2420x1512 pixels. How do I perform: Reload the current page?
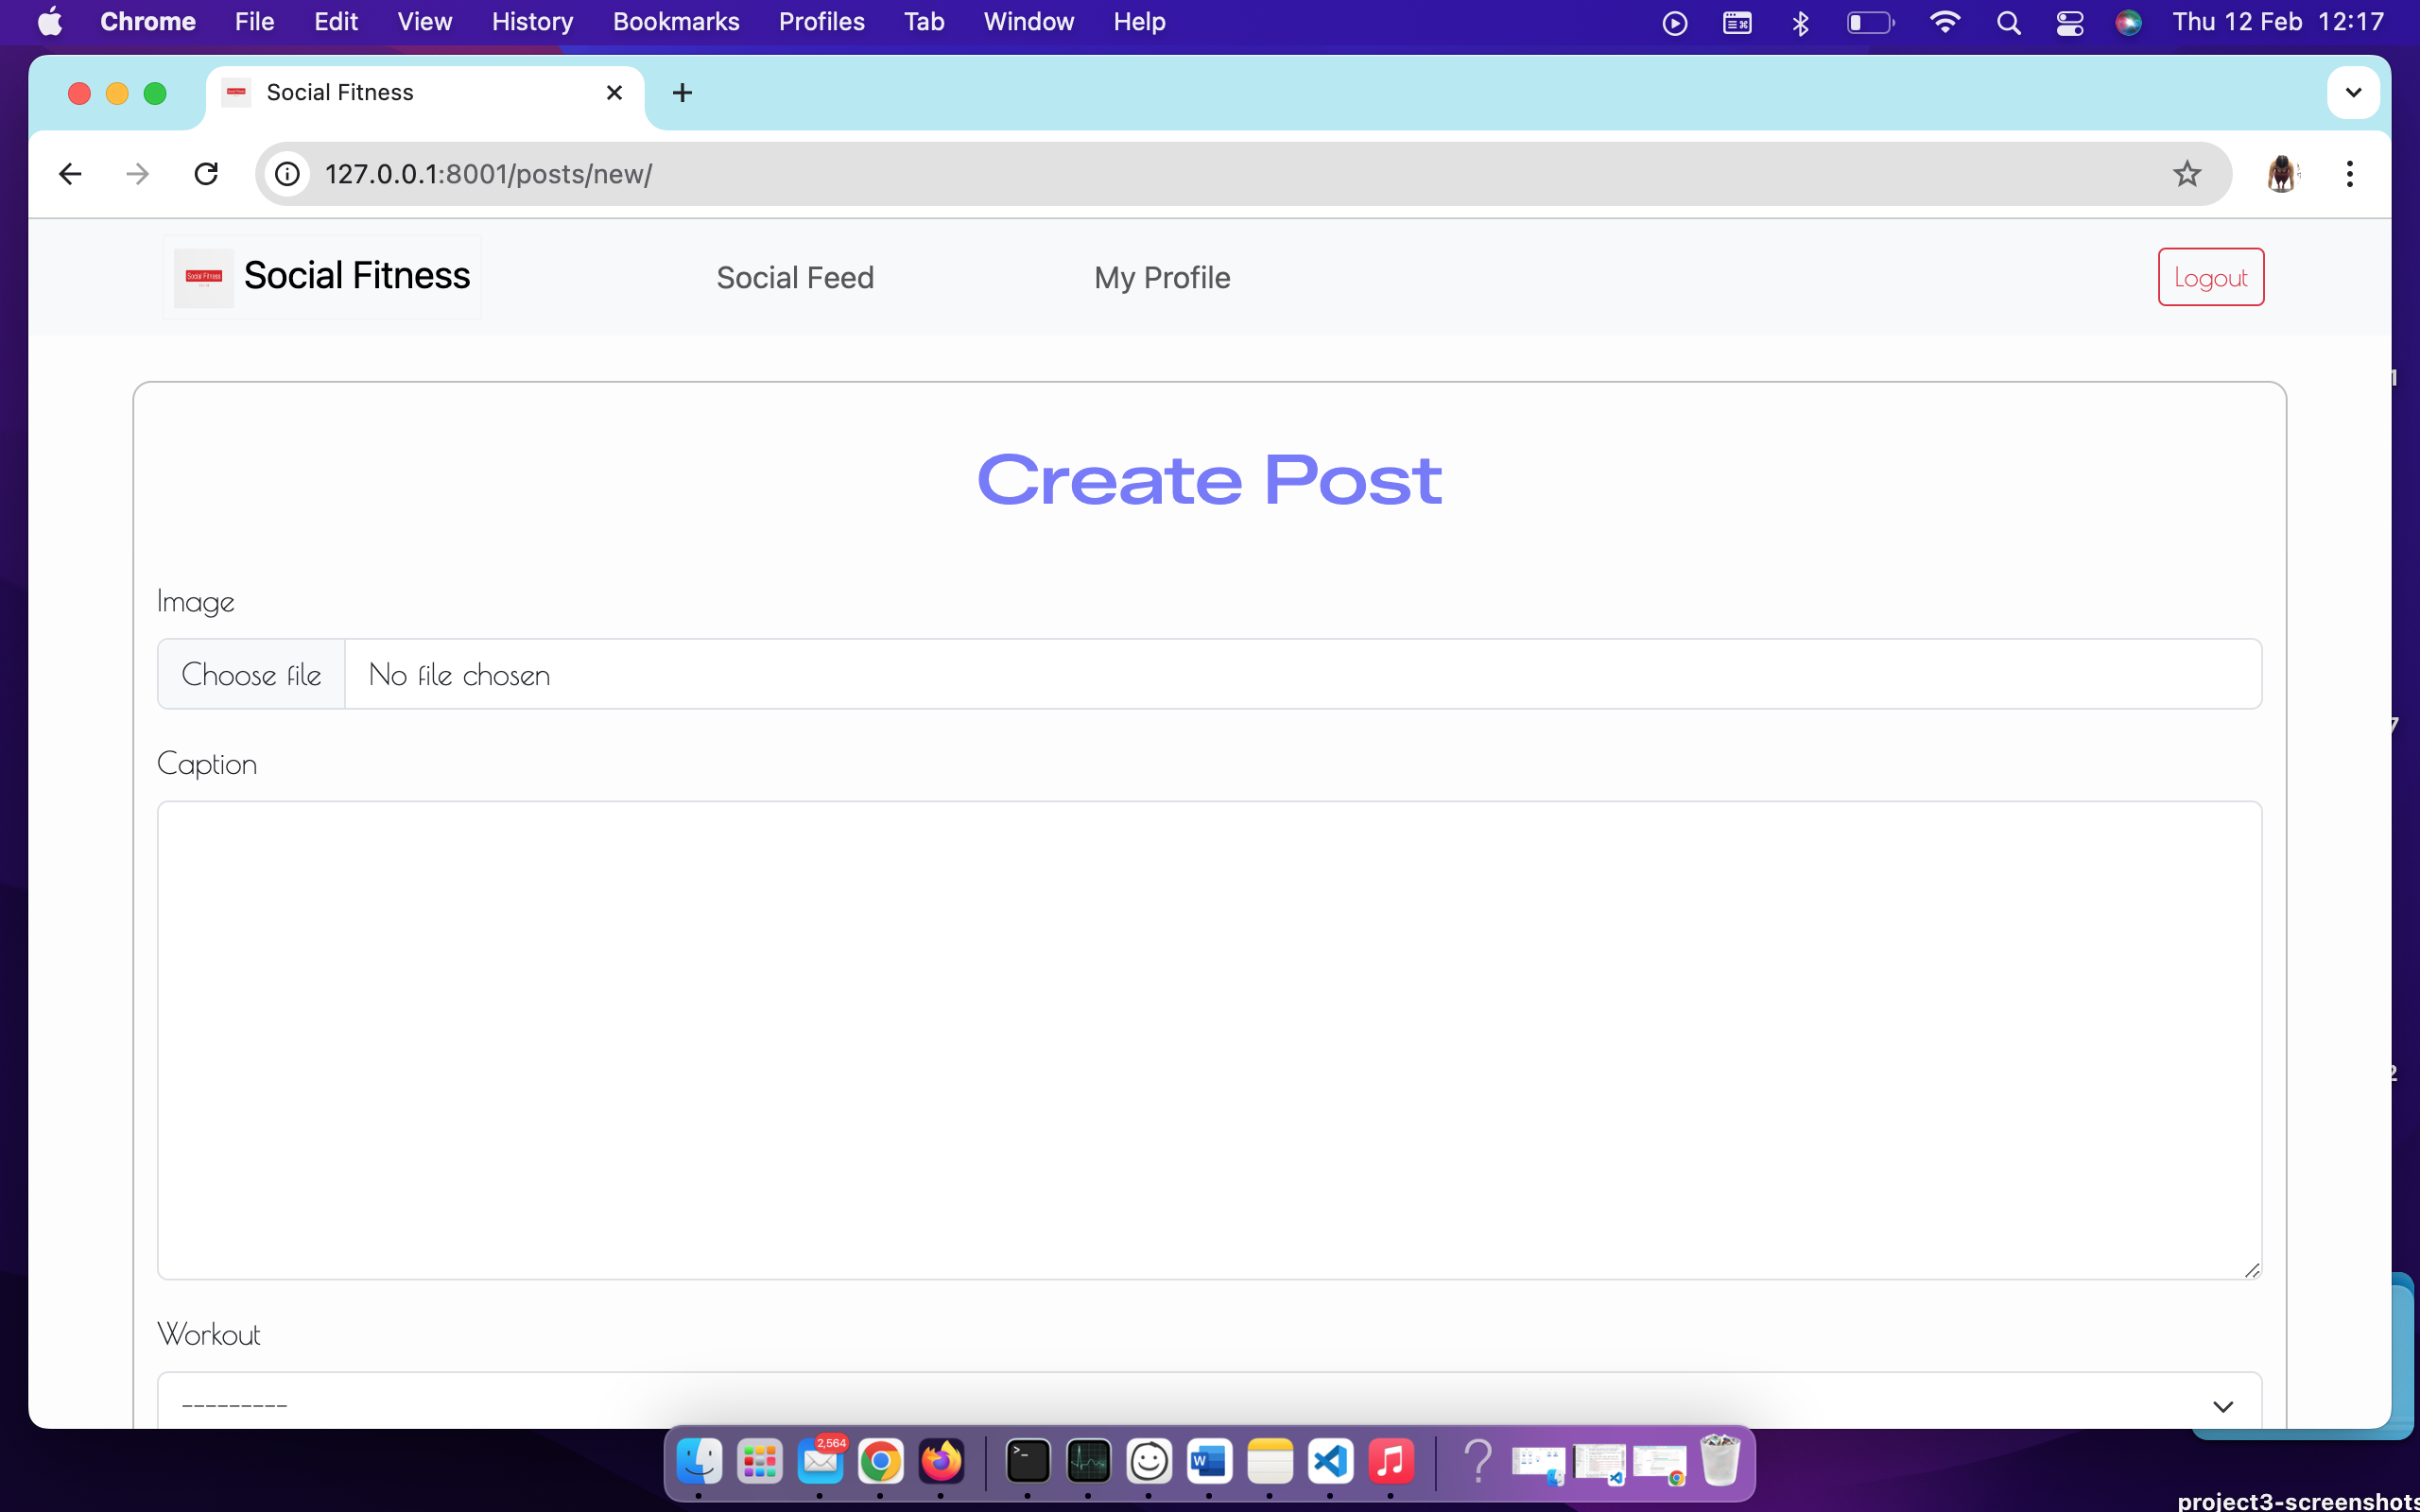point(206,173)
